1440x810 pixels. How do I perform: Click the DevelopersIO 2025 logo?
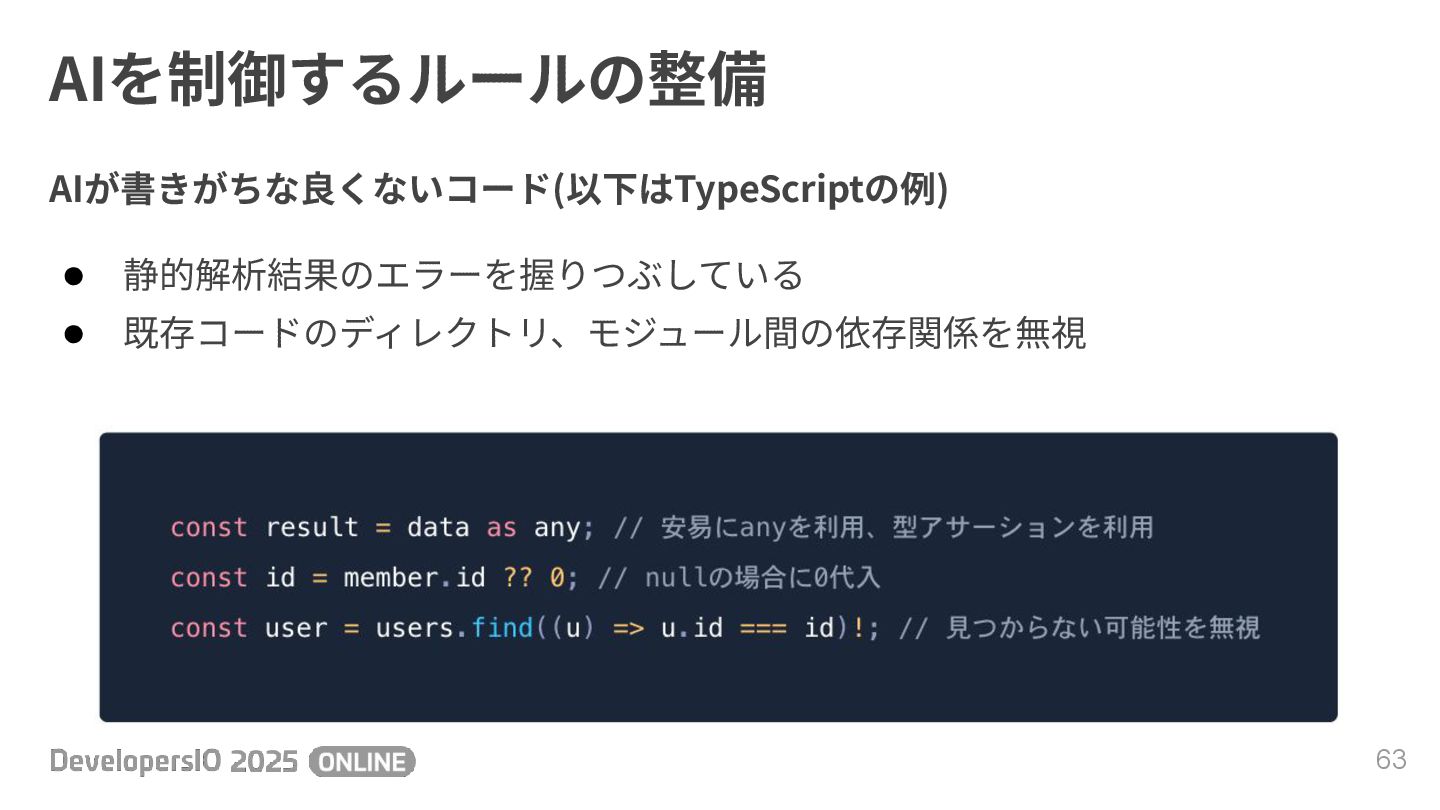174,762
